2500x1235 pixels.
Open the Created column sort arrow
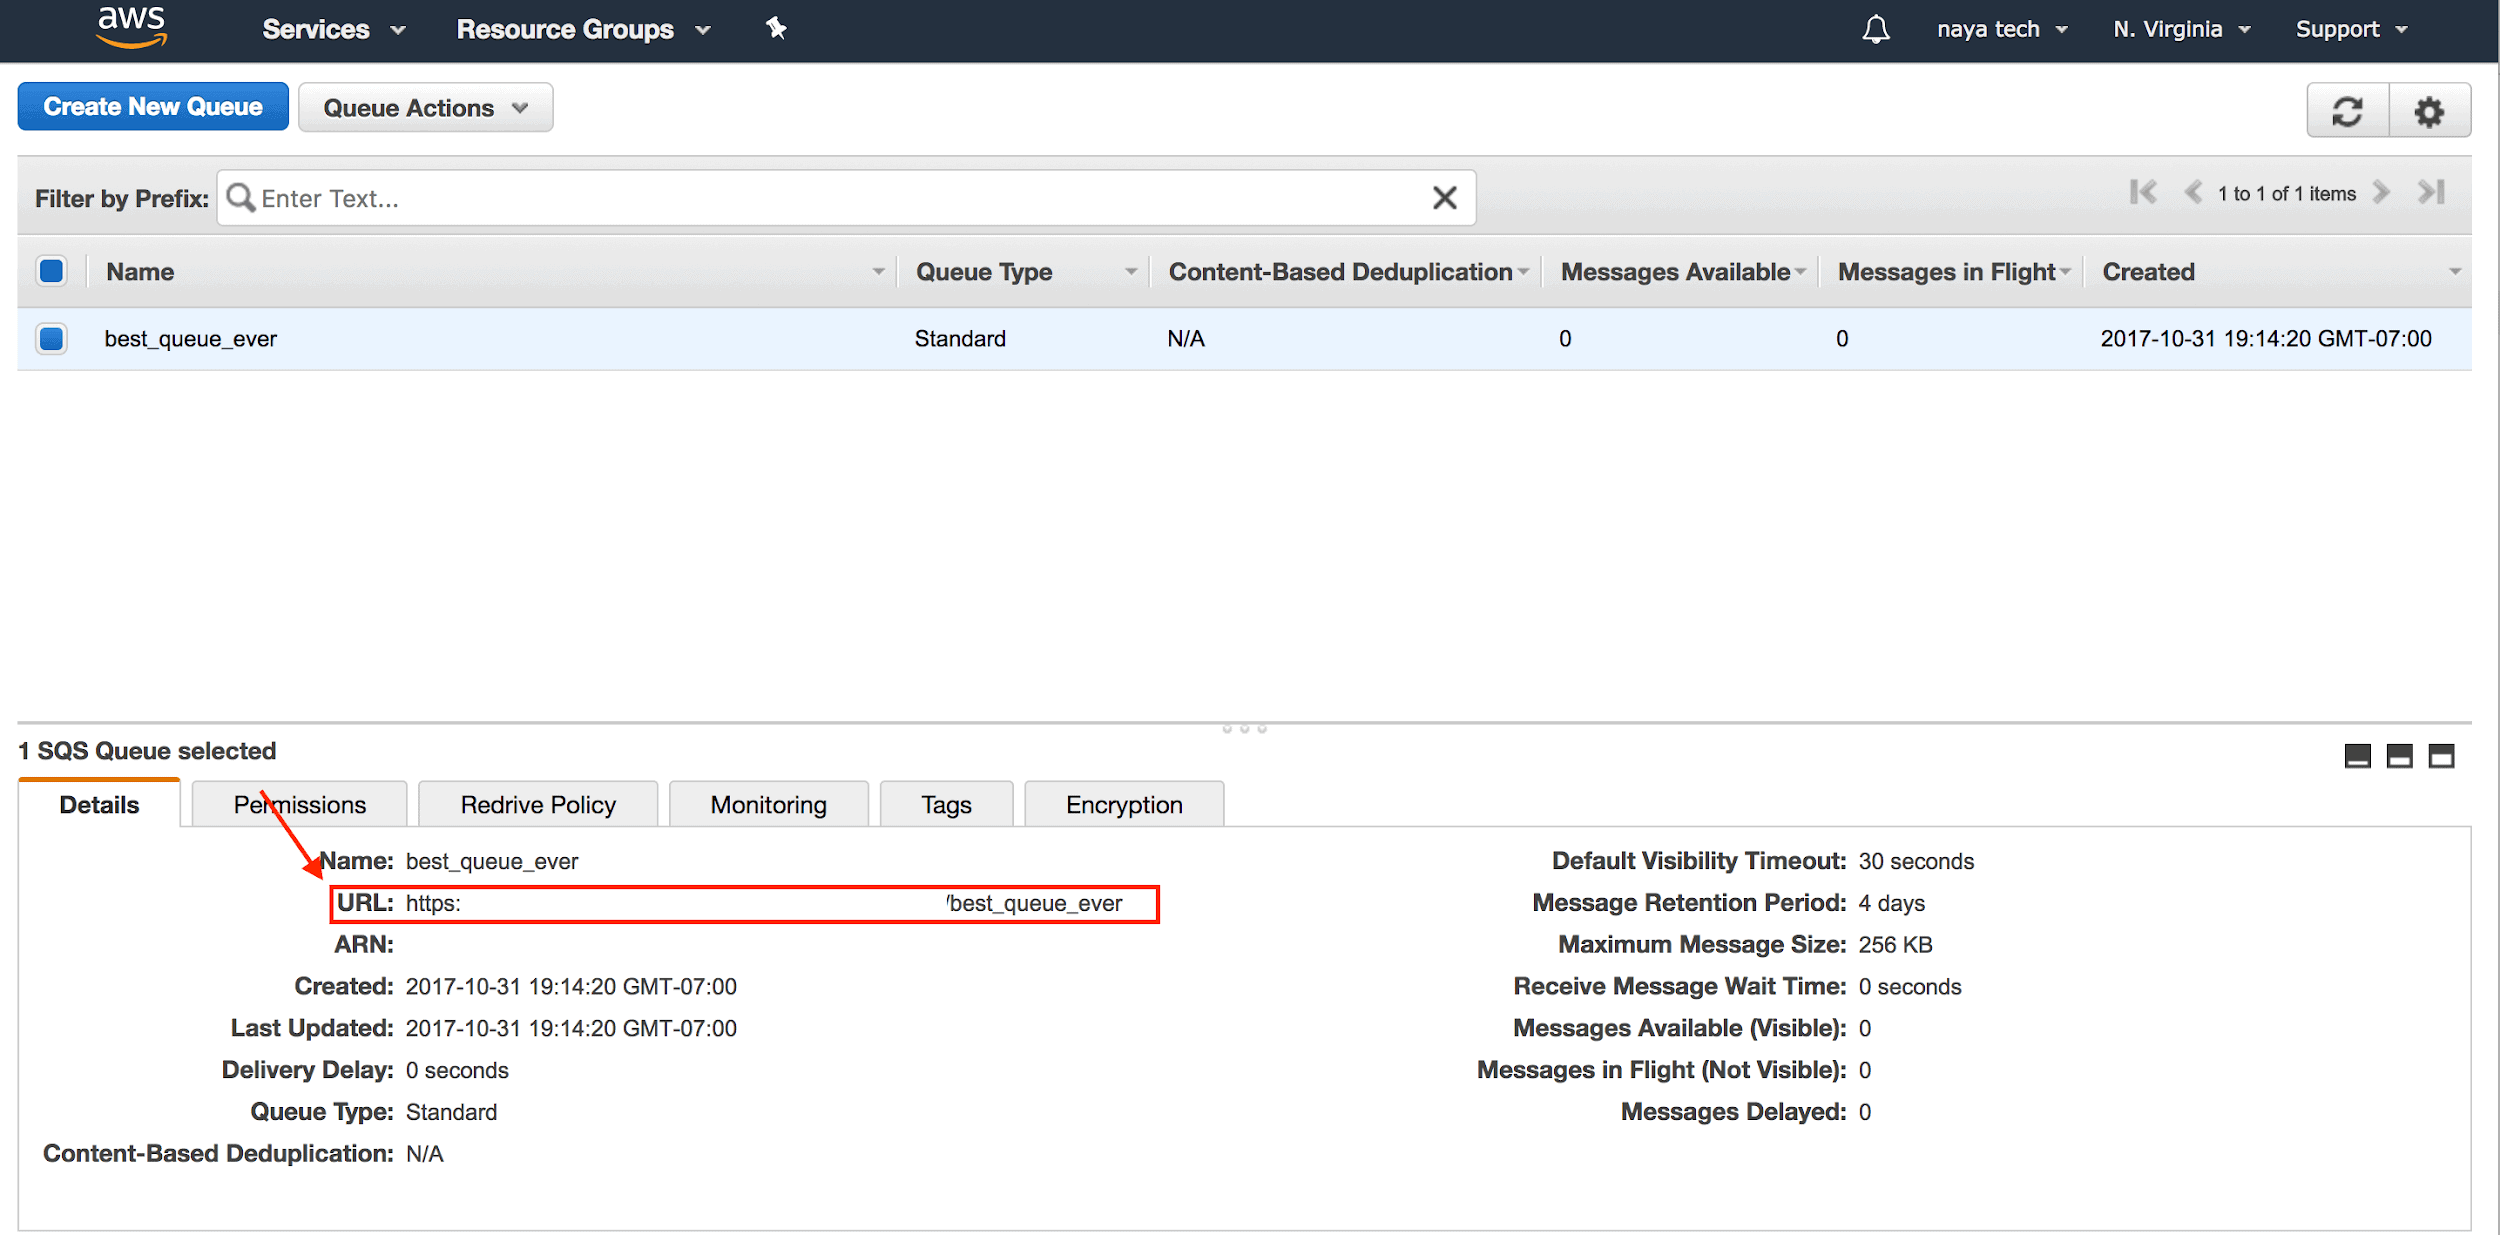coord(2454,272)
